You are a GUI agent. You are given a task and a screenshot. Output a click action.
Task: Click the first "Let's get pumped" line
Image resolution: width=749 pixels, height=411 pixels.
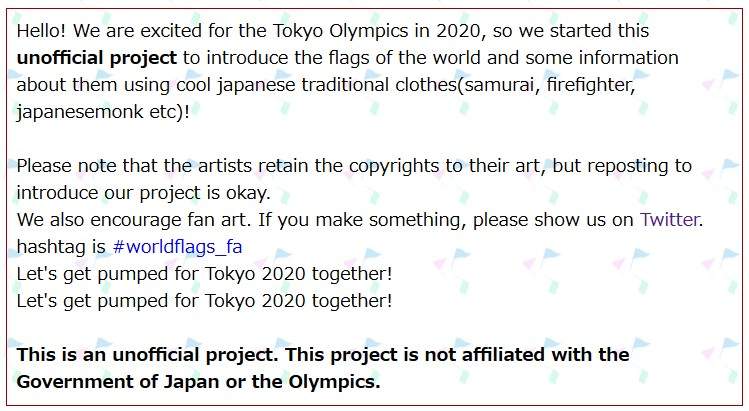point(204,272)
